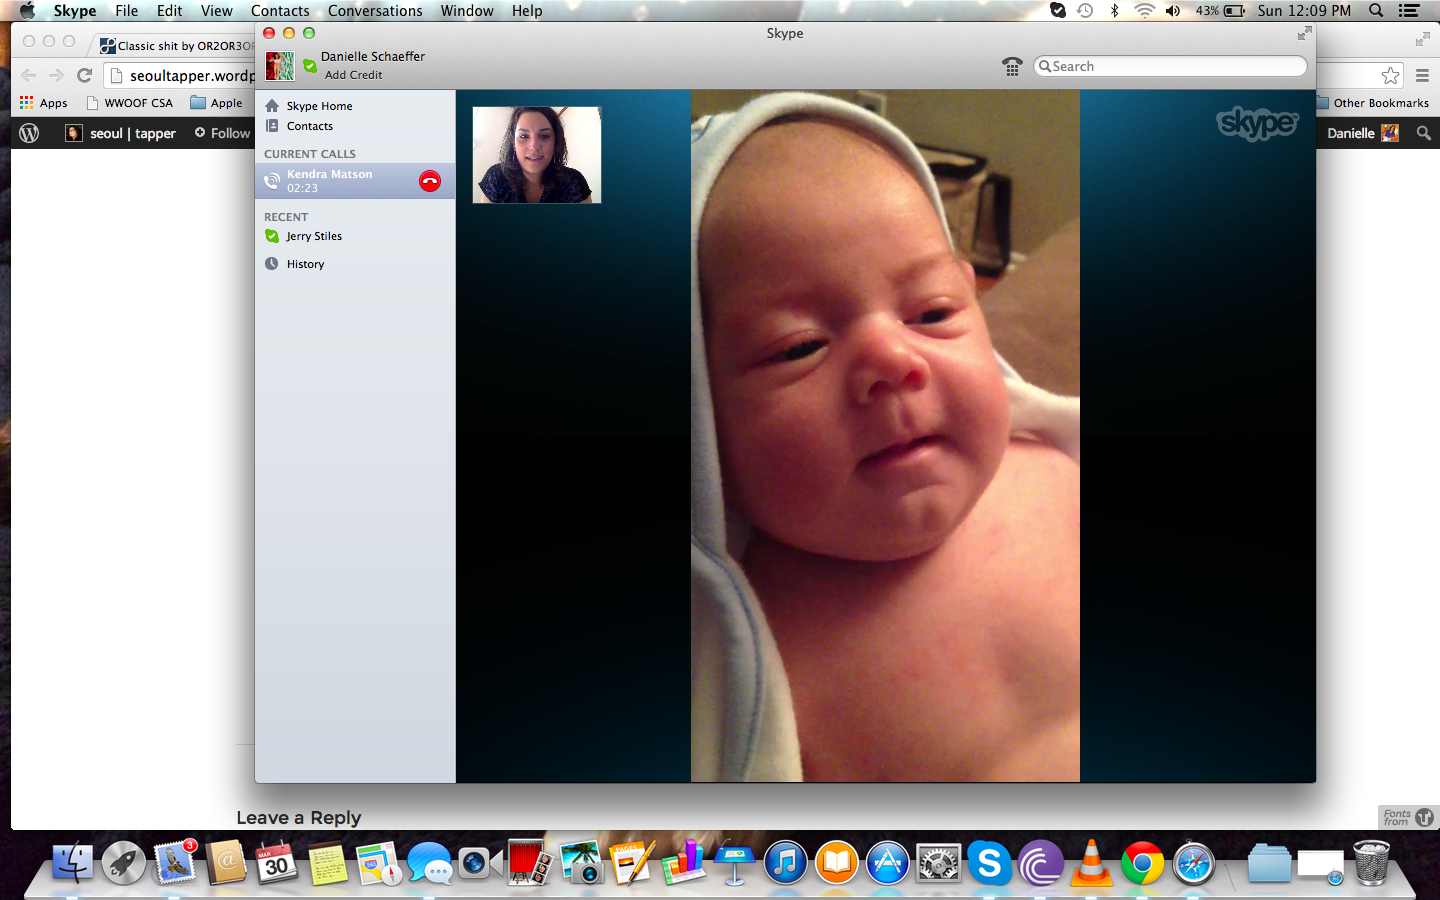Open call History in sidebar
Screen dimensions: 1440x900
[305, 264]
